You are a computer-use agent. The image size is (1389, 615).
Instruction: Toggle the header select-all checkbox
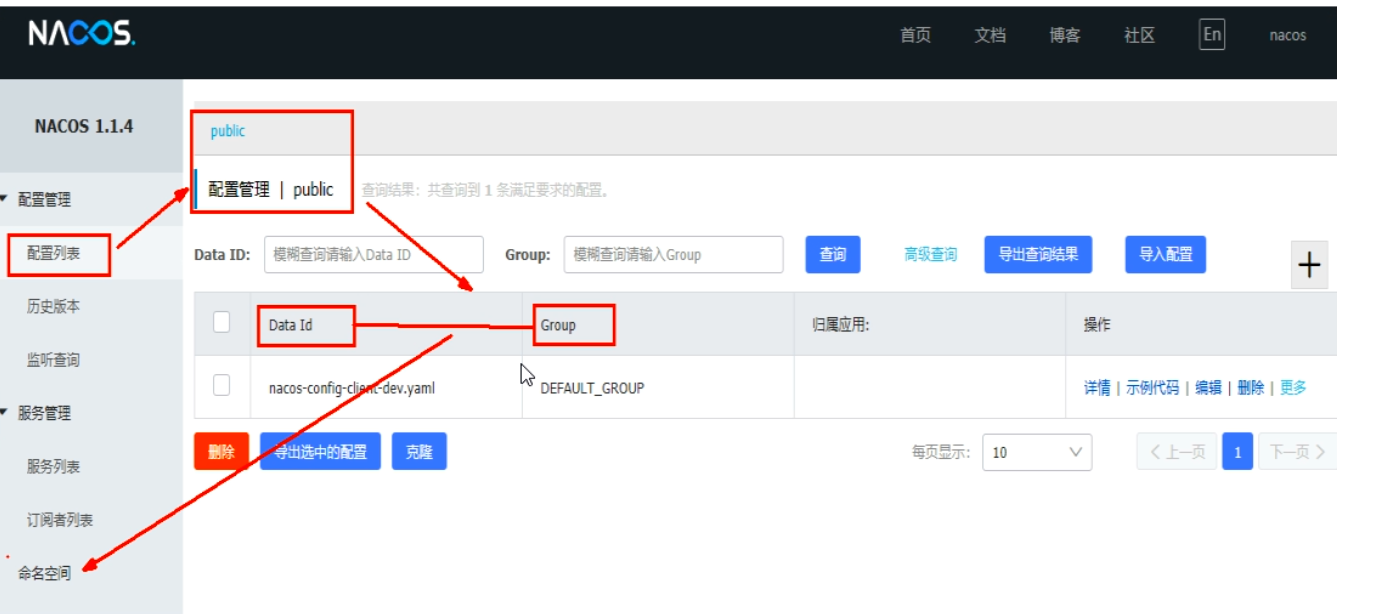(222, 322)
